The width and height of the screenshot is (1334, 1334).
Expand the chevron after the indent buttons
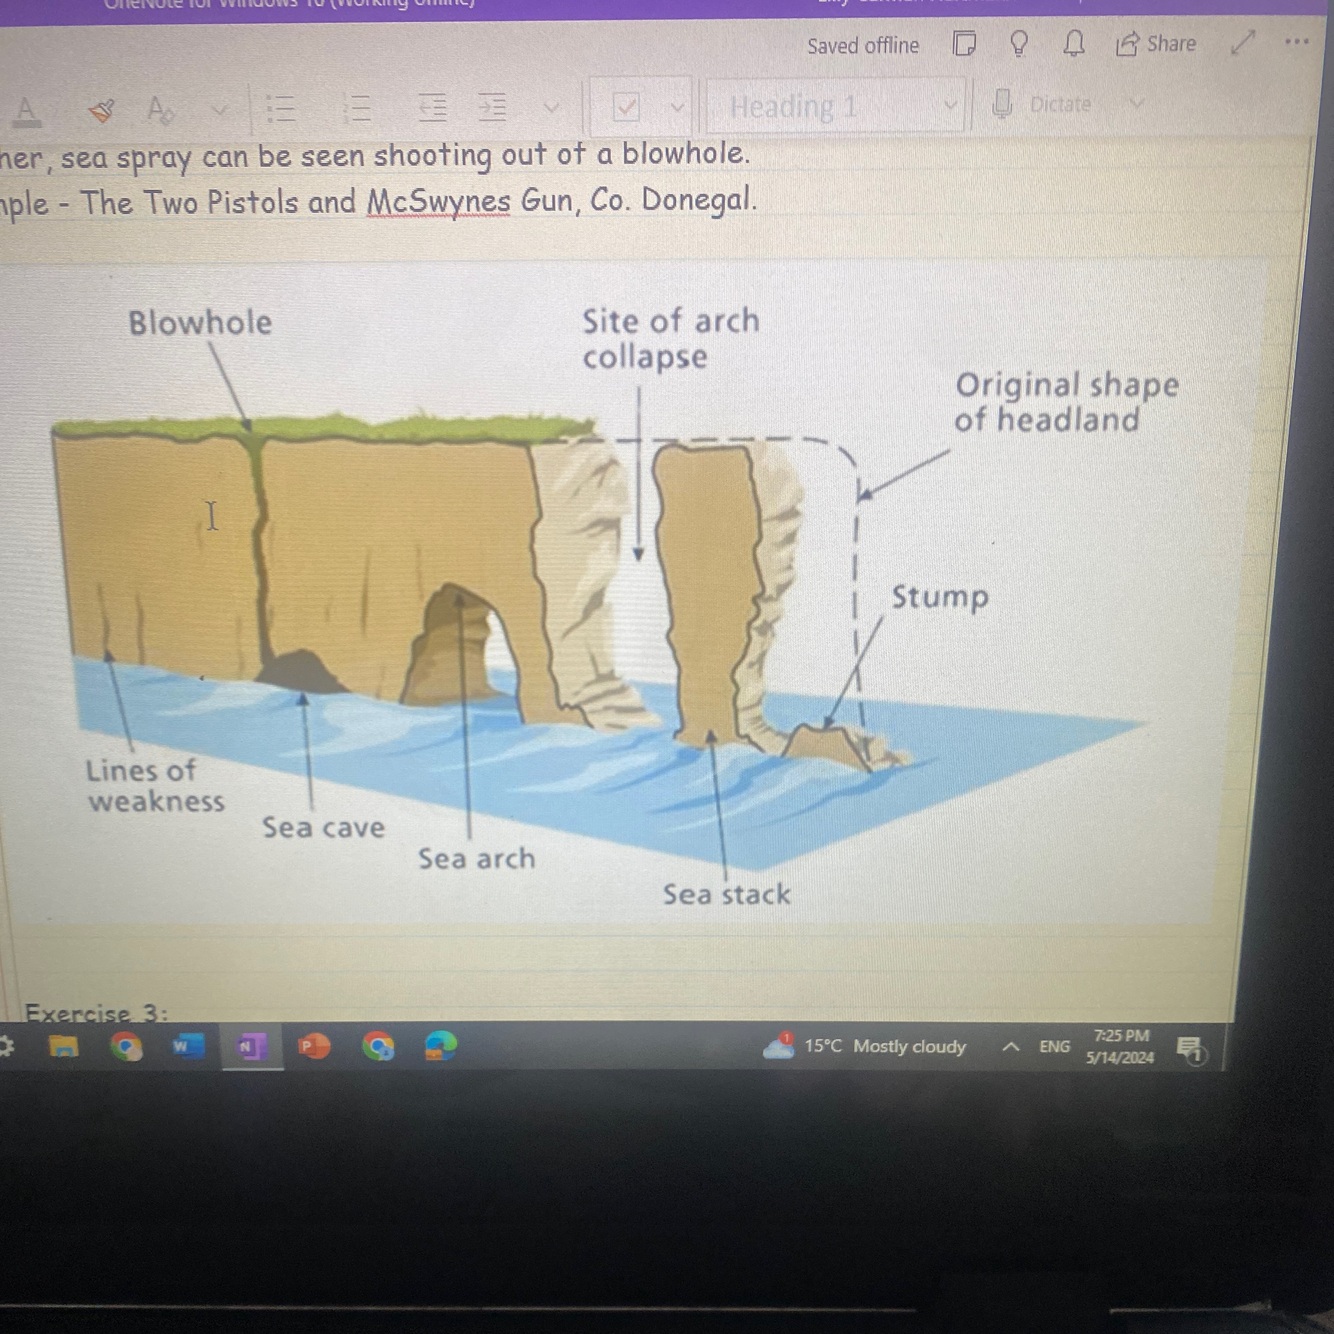point(549,106)
